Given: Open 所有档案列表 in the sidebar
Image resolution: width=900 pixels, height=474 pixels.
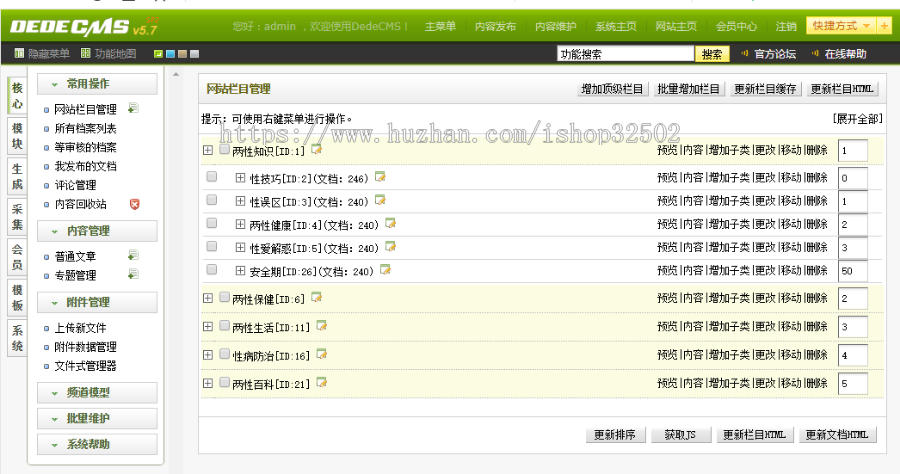Looking at the screenshot, I should click(86, 128).
